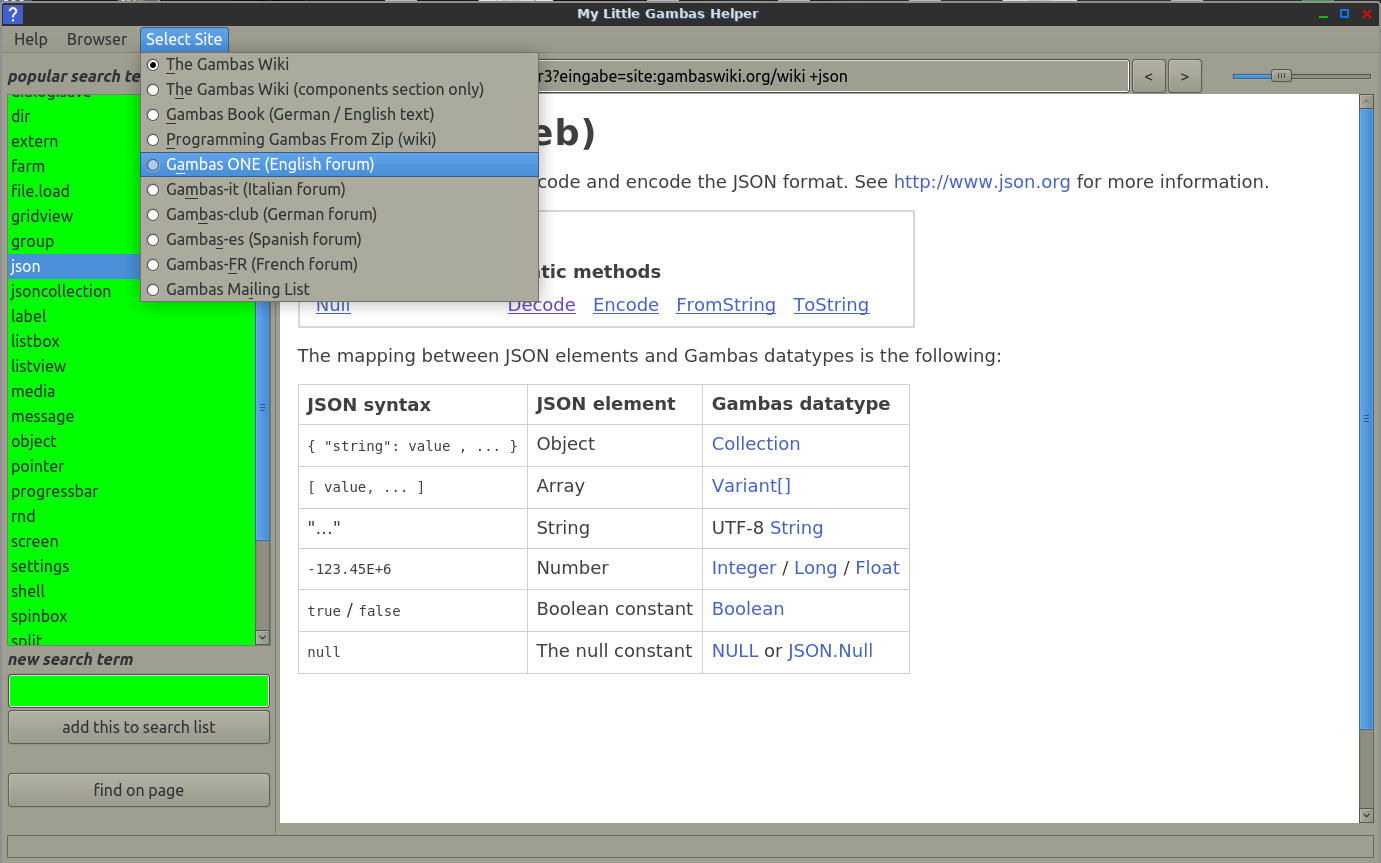Image resolution: width=1381 pixels, height=863 pixels.
Task: Click the browser back arrow button
Action: 1148,76
